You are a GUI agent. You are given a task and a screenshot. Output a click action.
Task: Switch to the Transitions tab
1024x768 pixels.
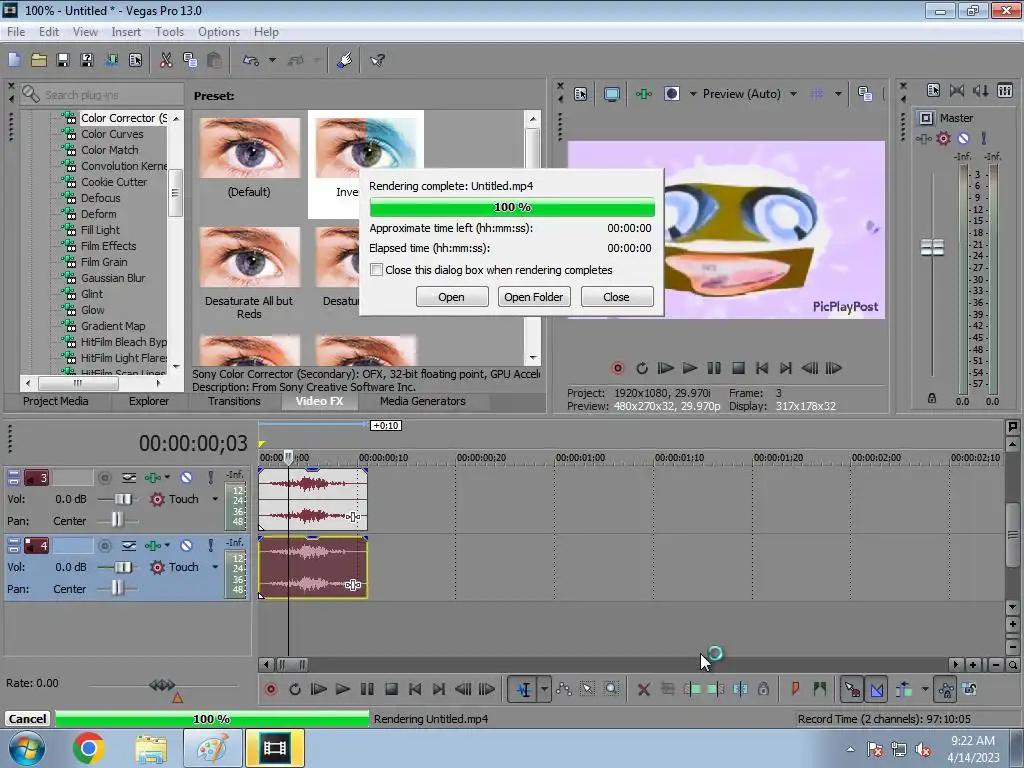[x=234, y=401]
